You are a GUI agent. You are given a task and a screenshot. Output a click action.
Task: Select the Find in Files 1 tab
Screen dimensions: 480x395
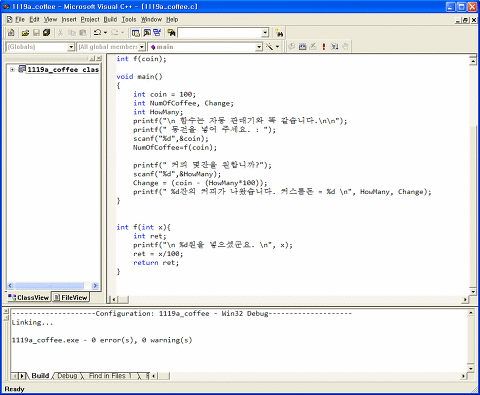point(110,376)
